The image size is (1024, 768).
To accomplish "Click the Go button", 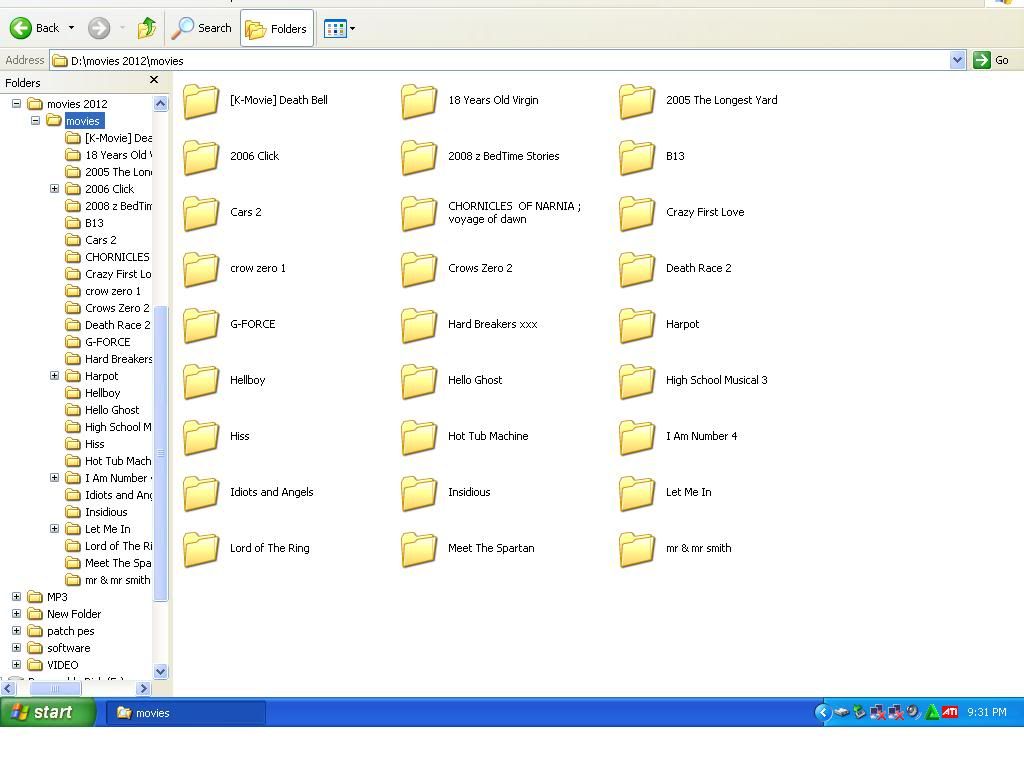I will click(991, 60).
